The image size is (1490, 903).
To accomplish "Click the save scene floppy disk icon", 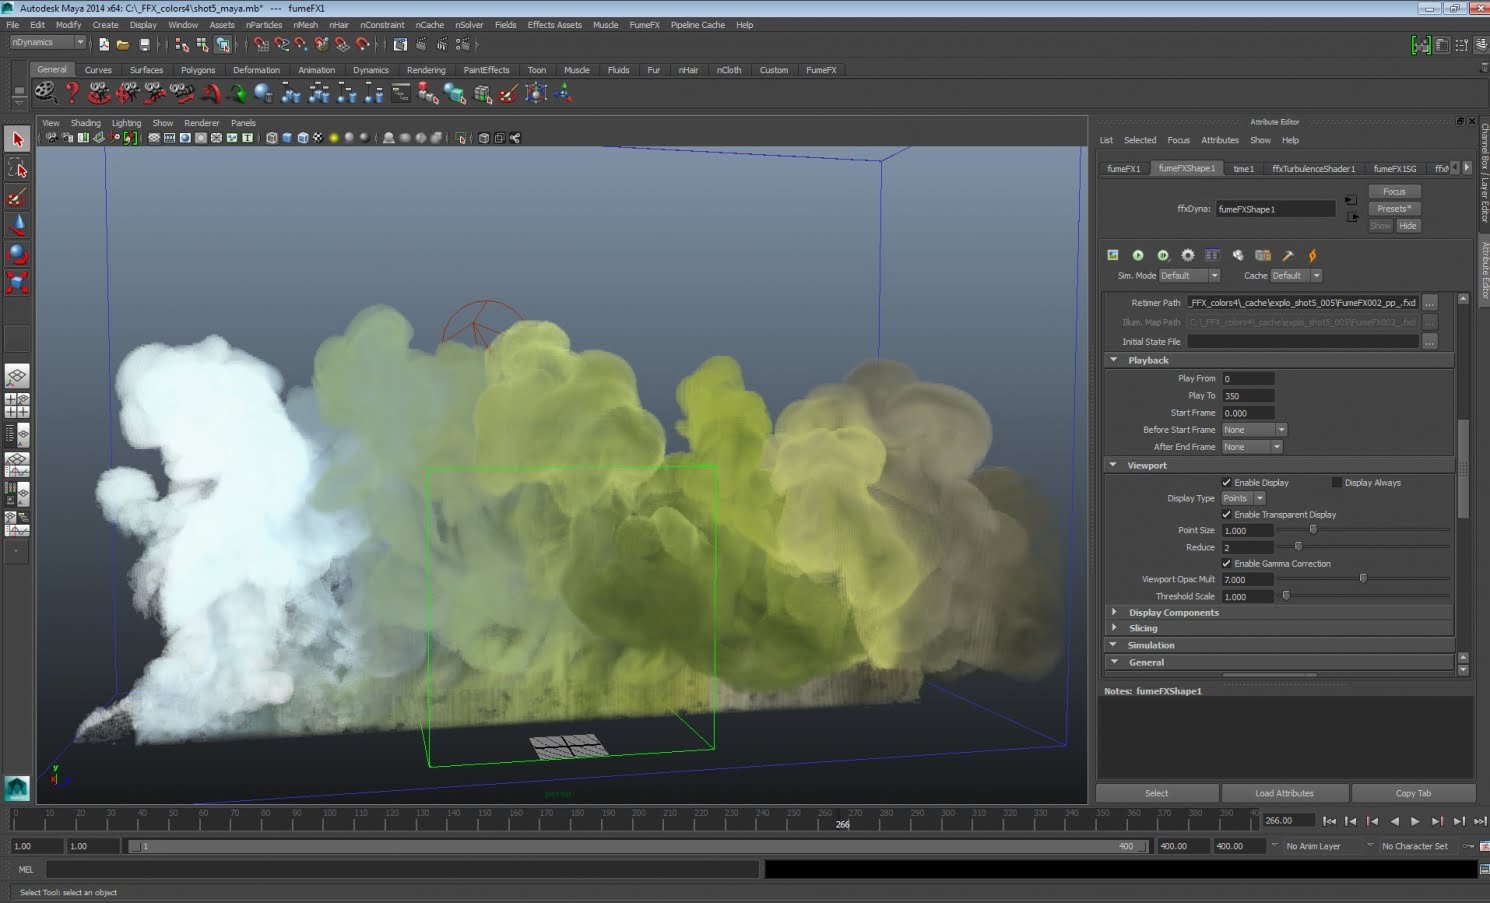I will coord(144,45).
